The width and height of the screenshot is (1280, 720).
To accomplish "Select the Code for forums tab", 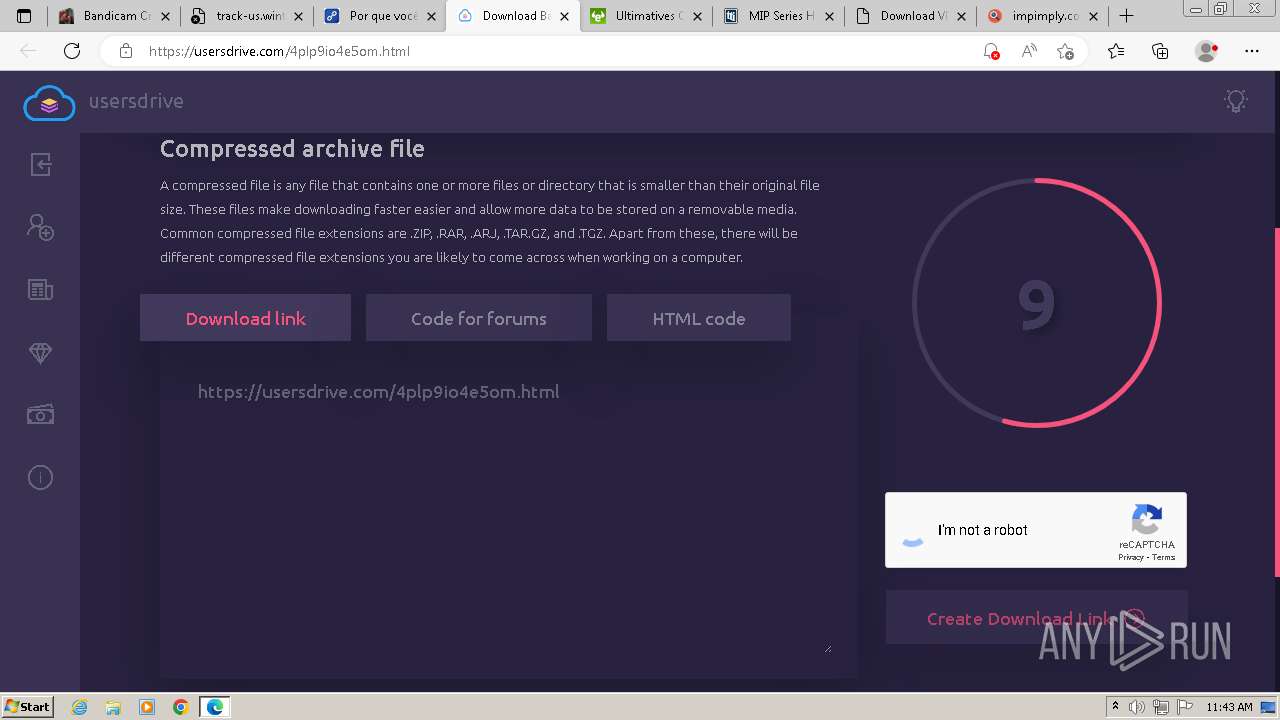I will 478,318.
